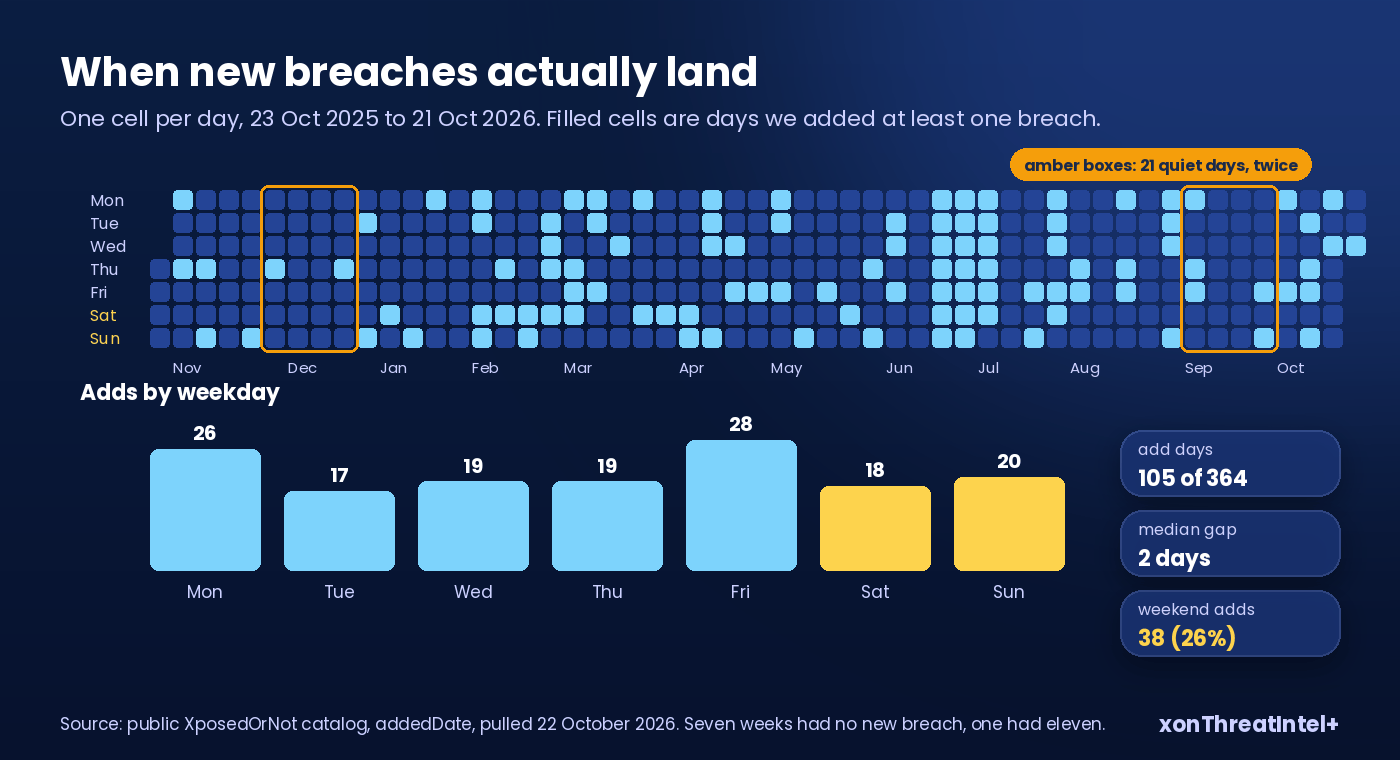Click the xonThreatIntel+ brand logo

(1248, 724)
